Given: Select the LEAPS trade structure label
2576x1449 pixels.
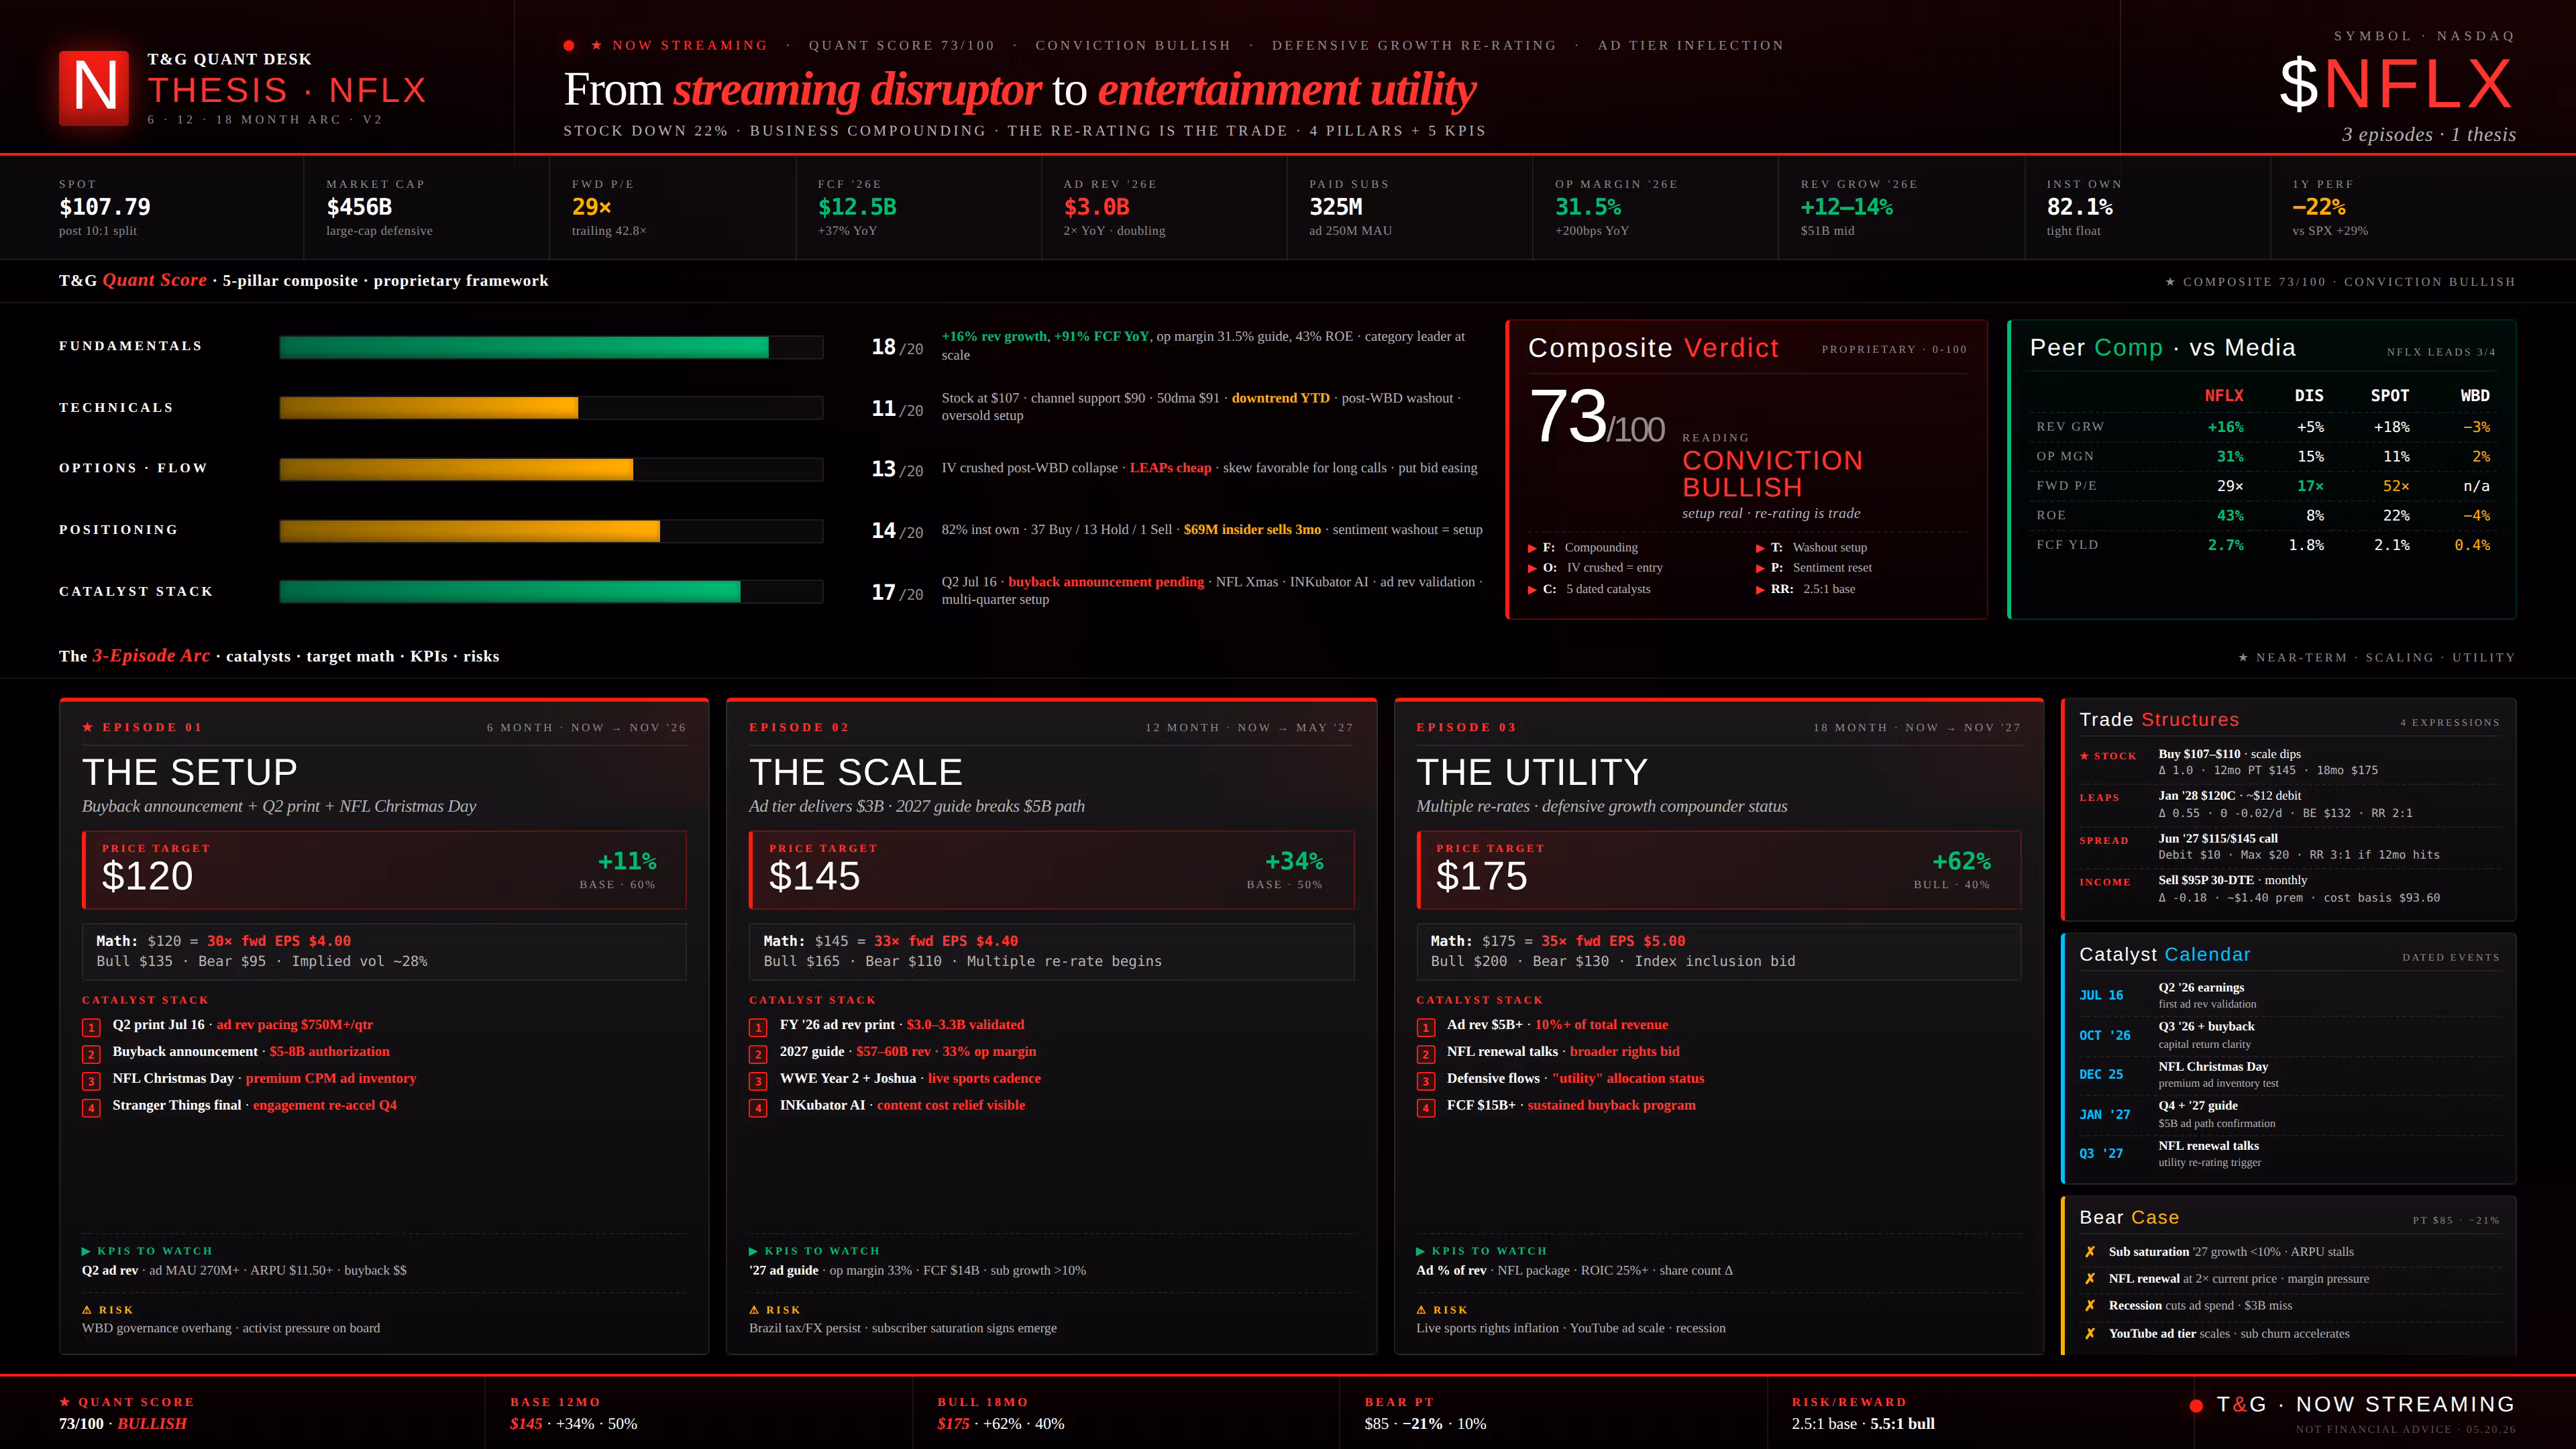Looking at the screenshot, I should coord(2099,798).
